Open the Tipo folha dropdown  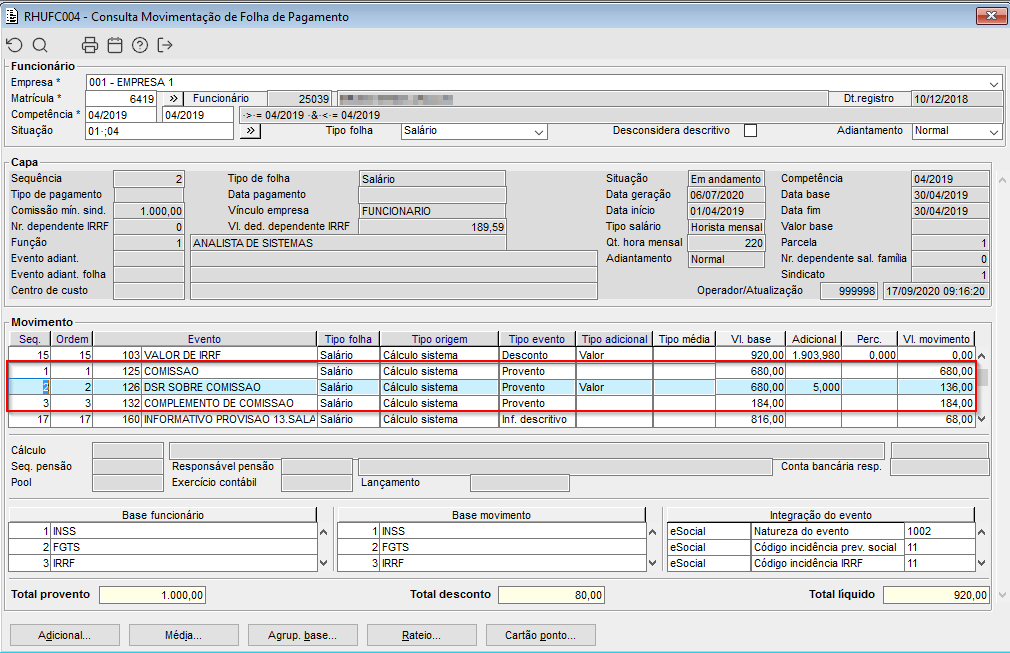(539, 131)
